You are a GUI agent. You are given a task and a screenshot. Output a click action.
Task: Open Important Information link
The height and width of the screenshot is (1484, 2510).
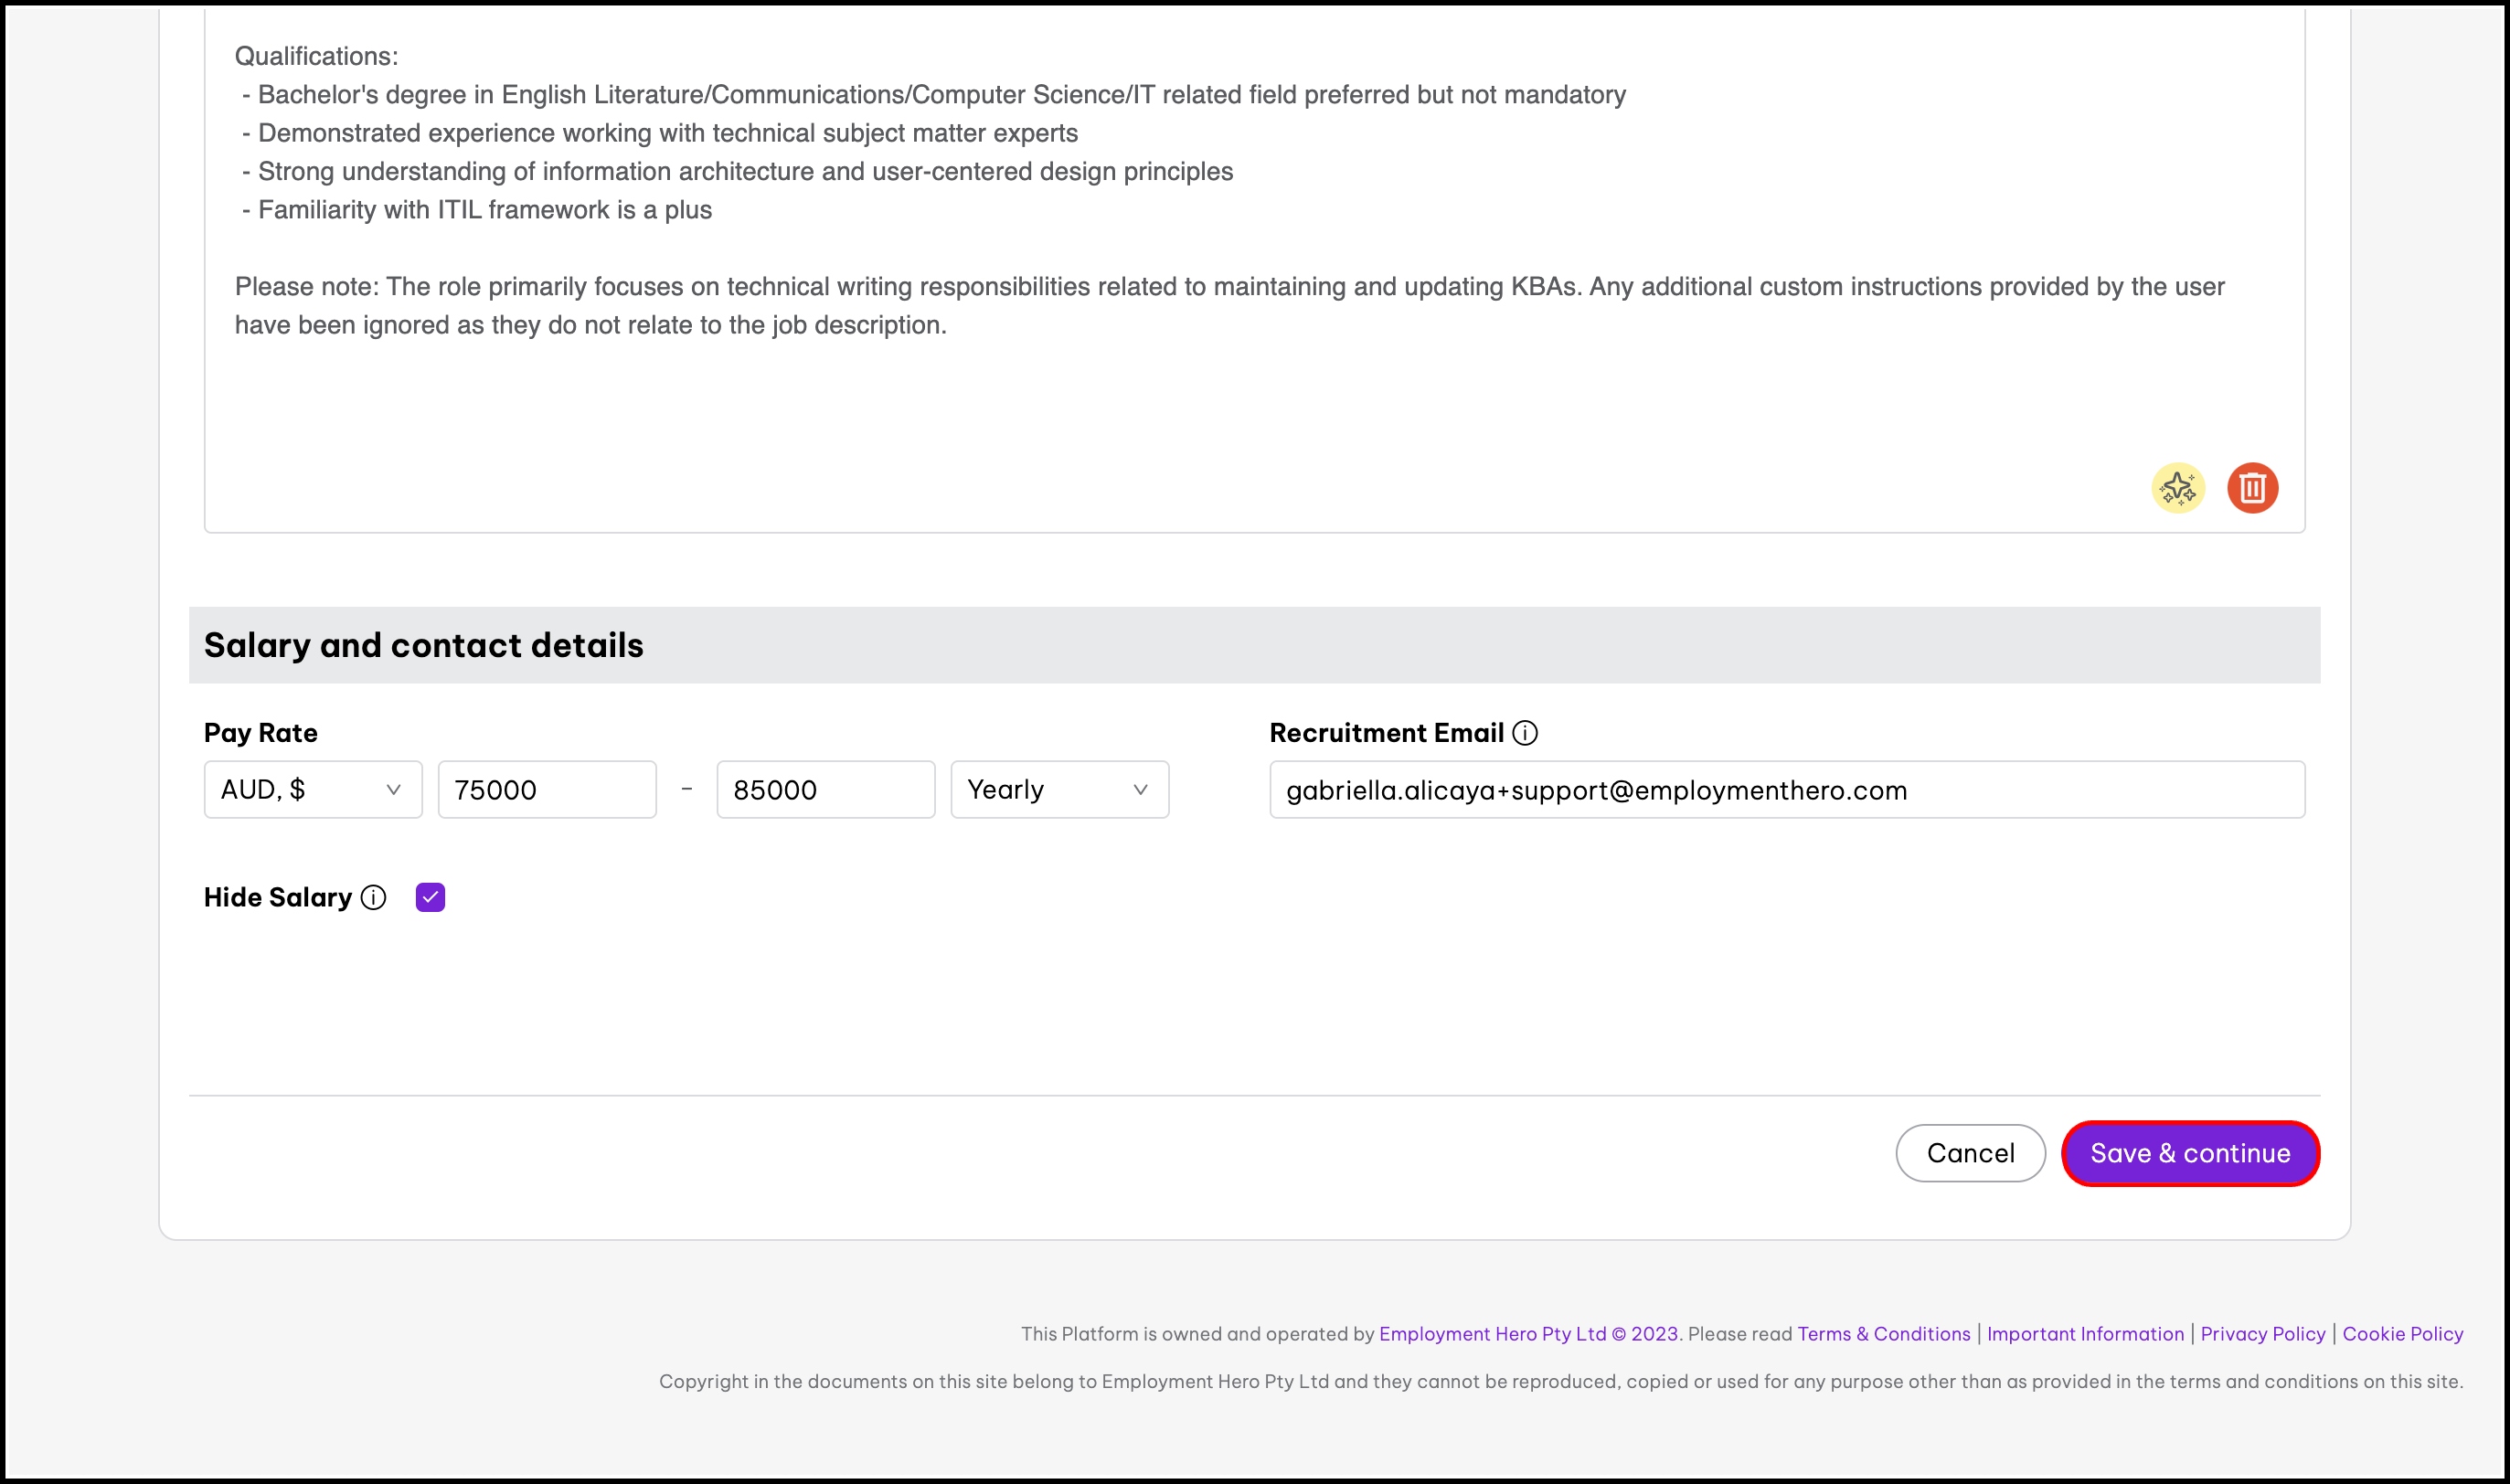click(2085, 1333)
